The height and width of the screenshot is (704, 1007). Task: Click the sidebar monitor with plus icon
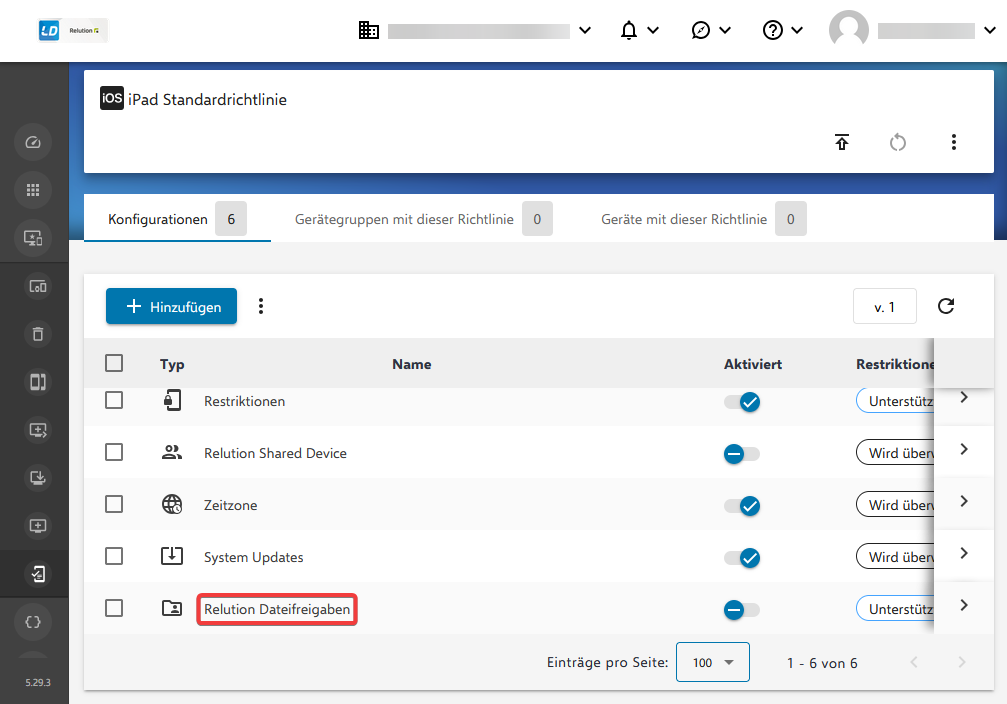[x=38, y=526]
